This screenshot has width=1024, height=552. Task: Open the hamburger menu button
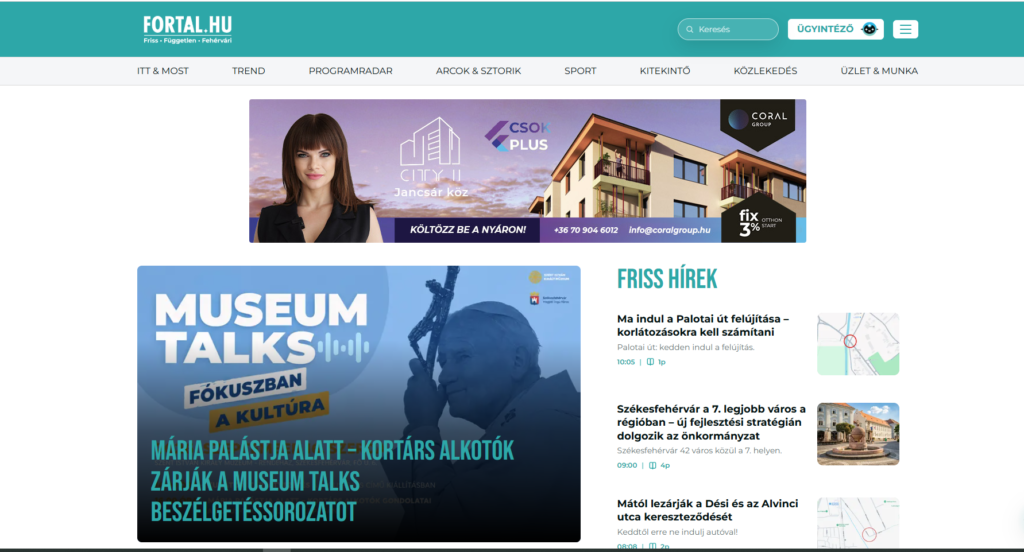pos(905,29)
